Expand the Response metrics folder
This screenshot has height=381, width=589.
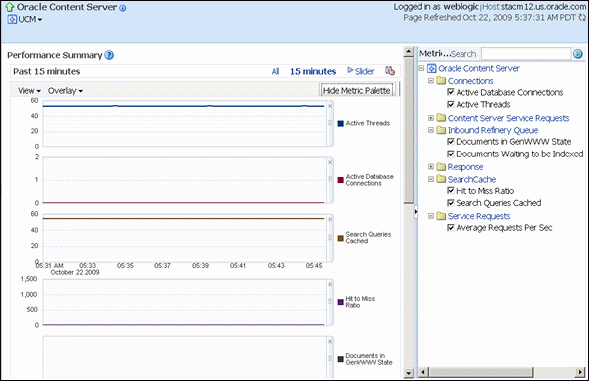coord(431,166)
